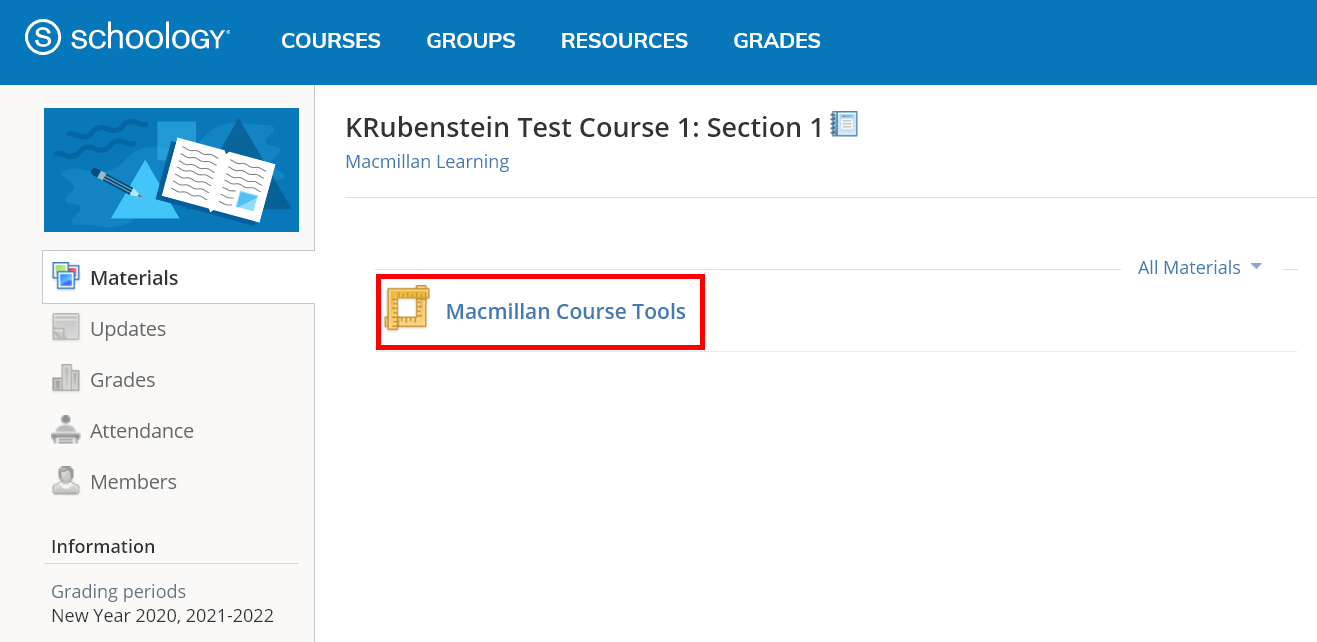Click the course banner image thumbnail
This screenshot has width=1317, height=642.
click(x=171, y=170)
